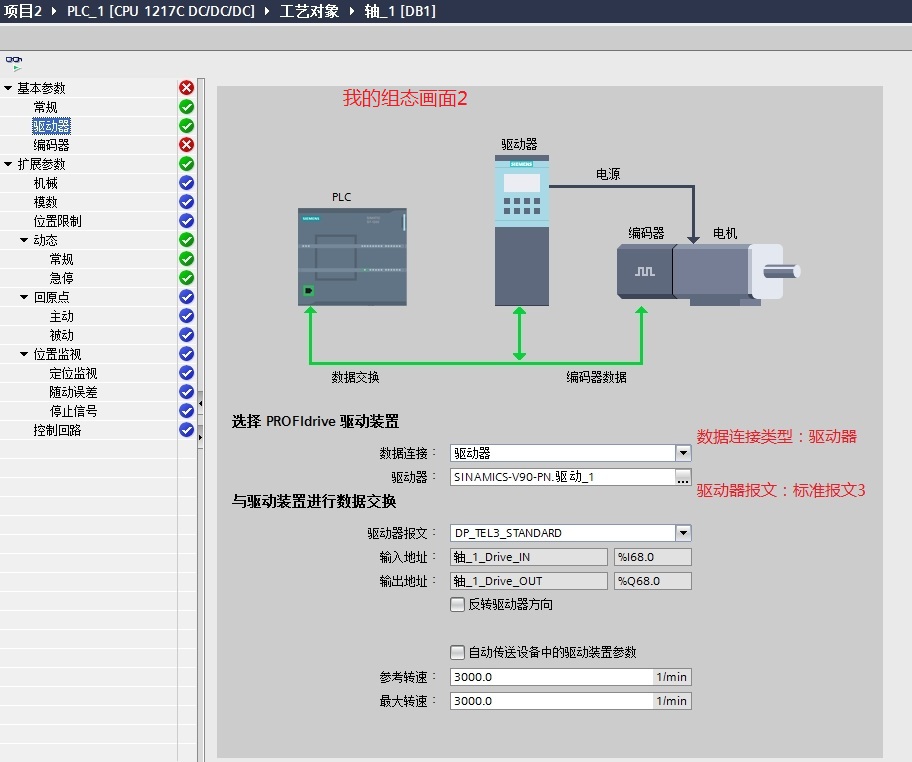Image resolution: width=912 pixels, height=762 pixels.
Task: Click the motor image in the diagram
Action: click(x=735, y=270)
